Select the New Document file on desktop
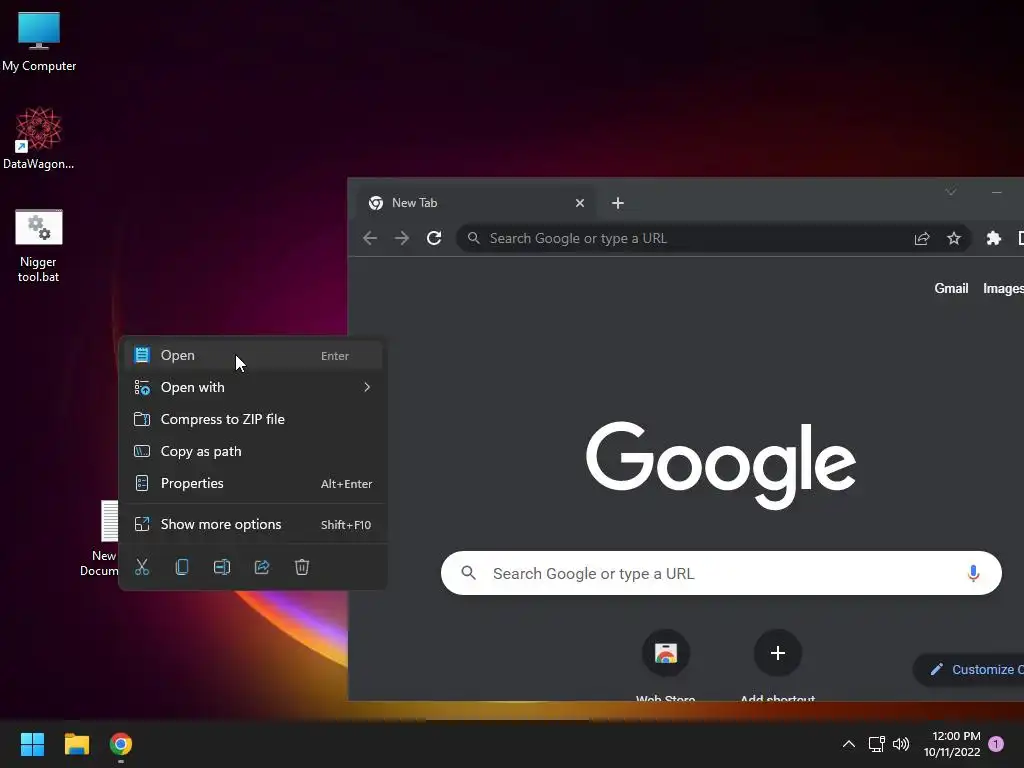 (x=99, y=538)
